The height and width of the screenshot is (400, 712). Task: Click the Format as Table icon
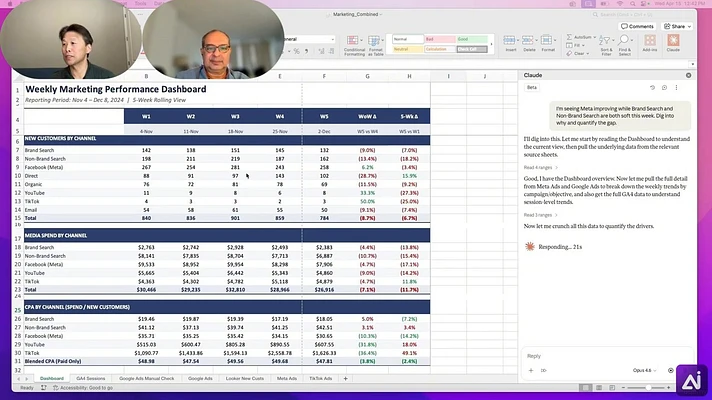click(375, 45)
